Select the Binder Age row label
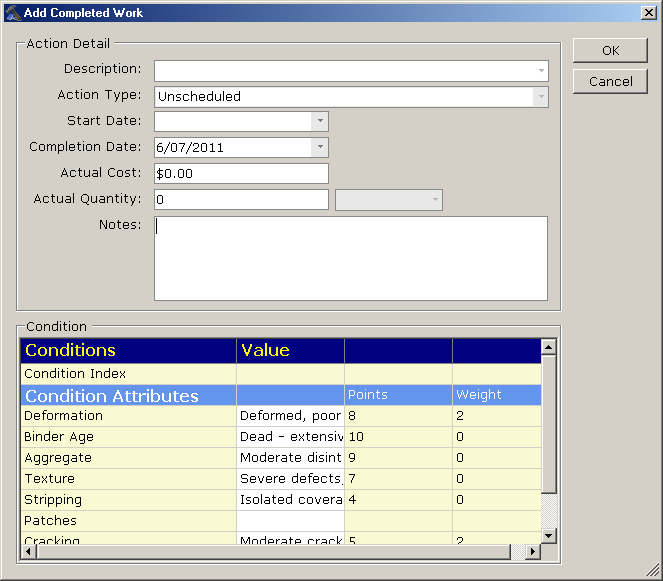This screenshot has height=581, width=663. point(129,437)
